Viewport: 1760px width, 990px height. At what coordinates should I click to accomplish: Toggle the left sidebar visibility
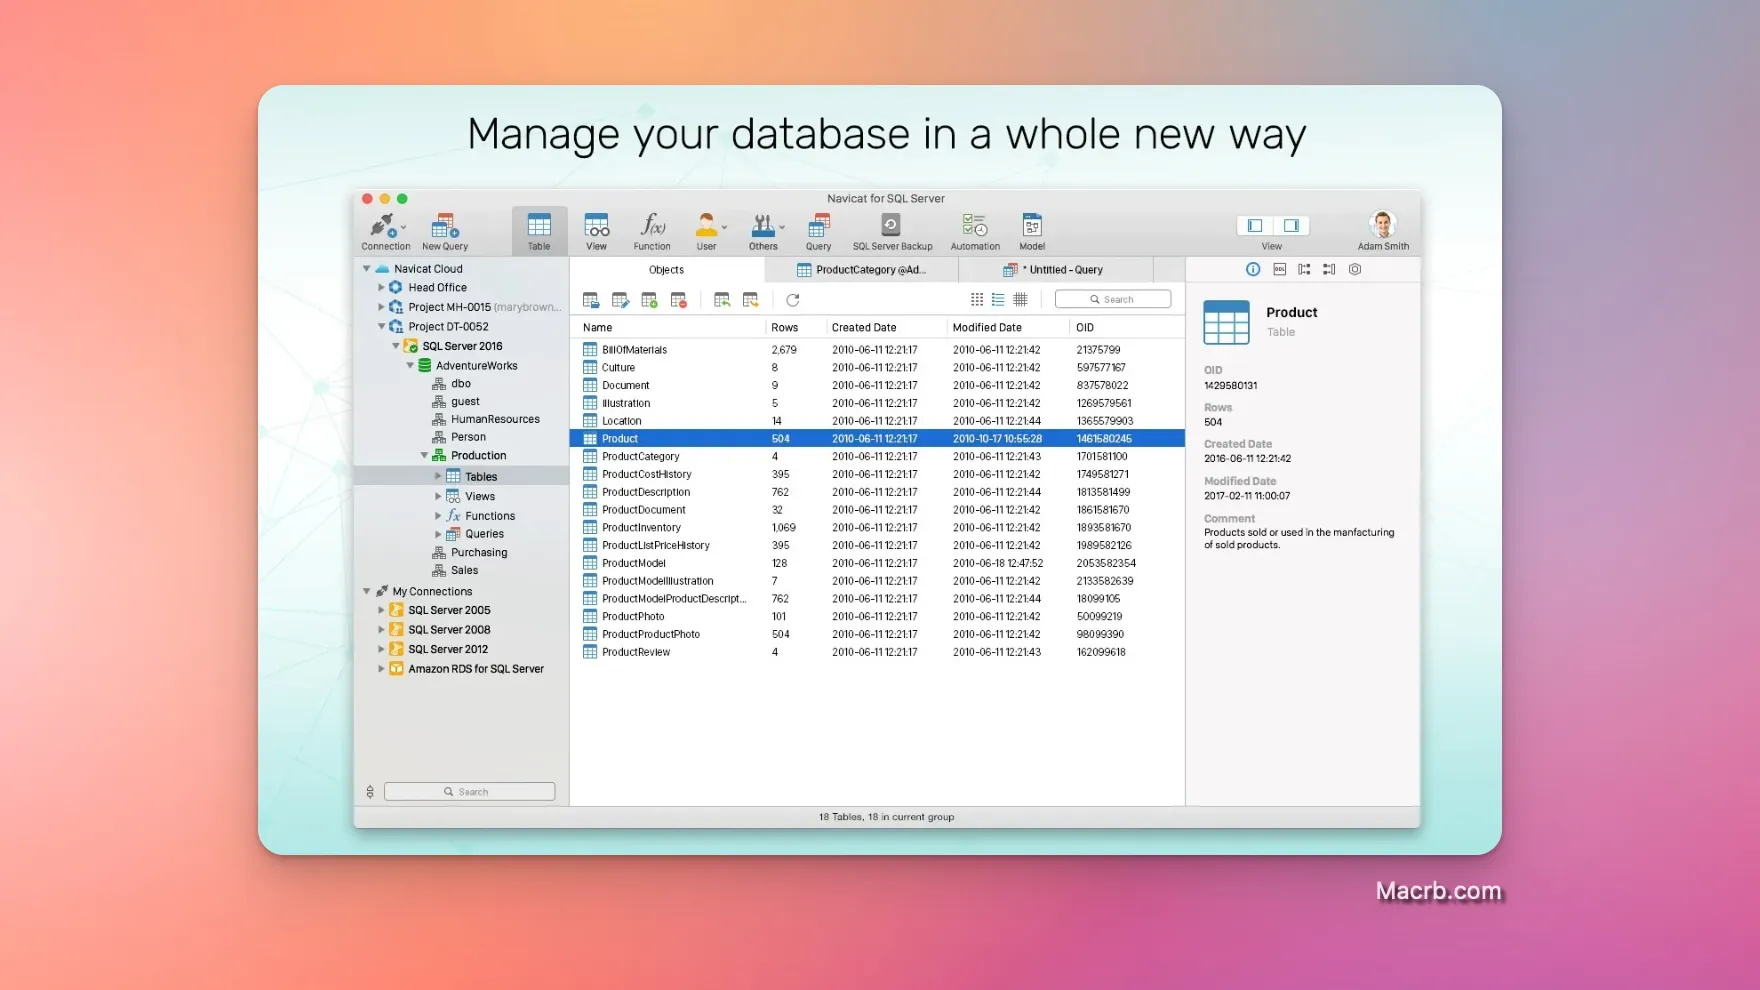click(x=1255, y=226)
